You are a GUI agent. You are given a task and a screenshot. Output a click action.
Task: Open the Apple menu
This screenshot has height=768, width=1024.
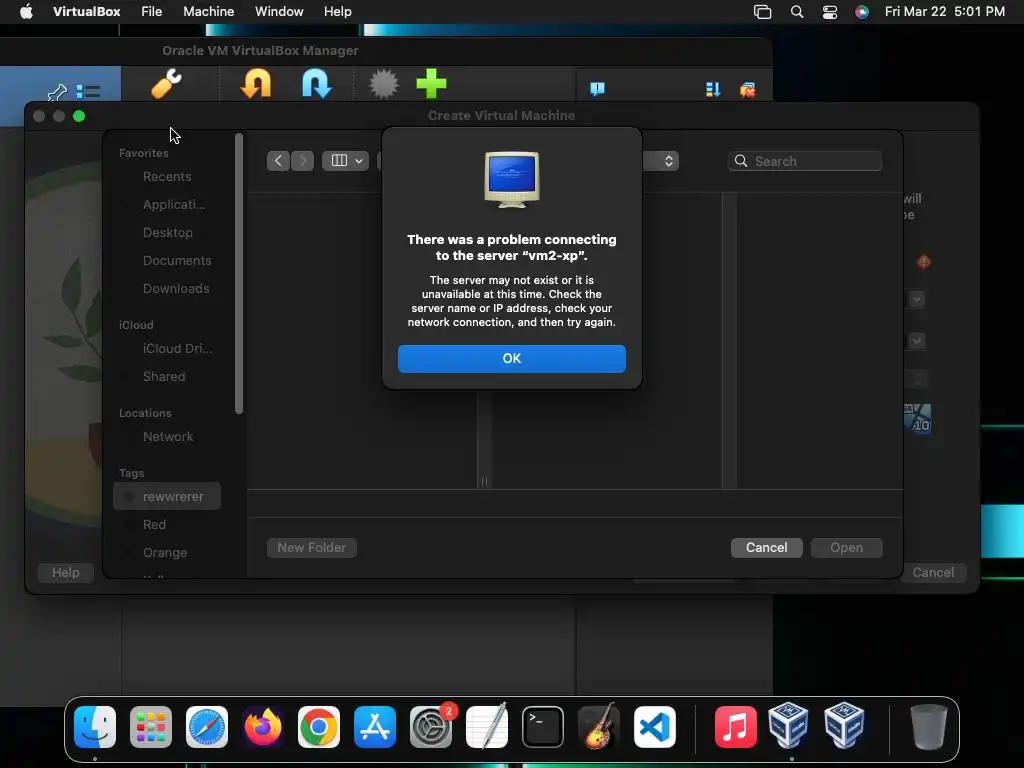(26, 11)
